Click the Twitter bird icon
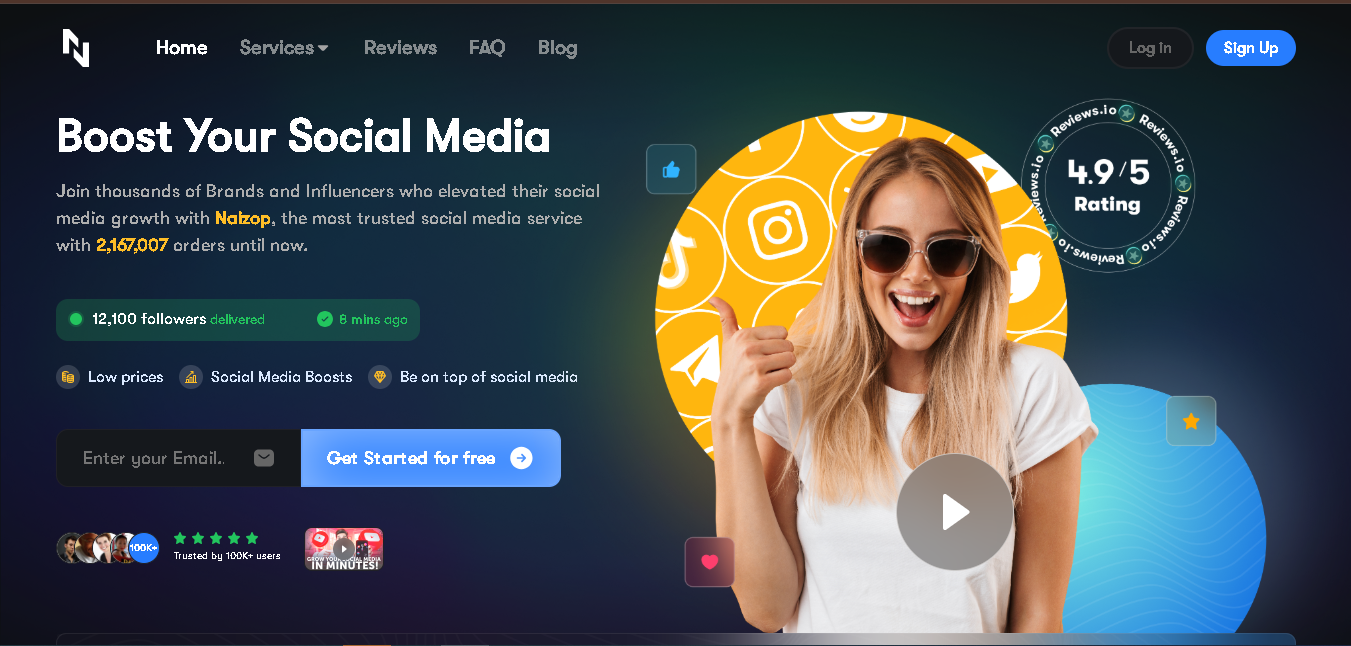 click(x=1024, y=277)
